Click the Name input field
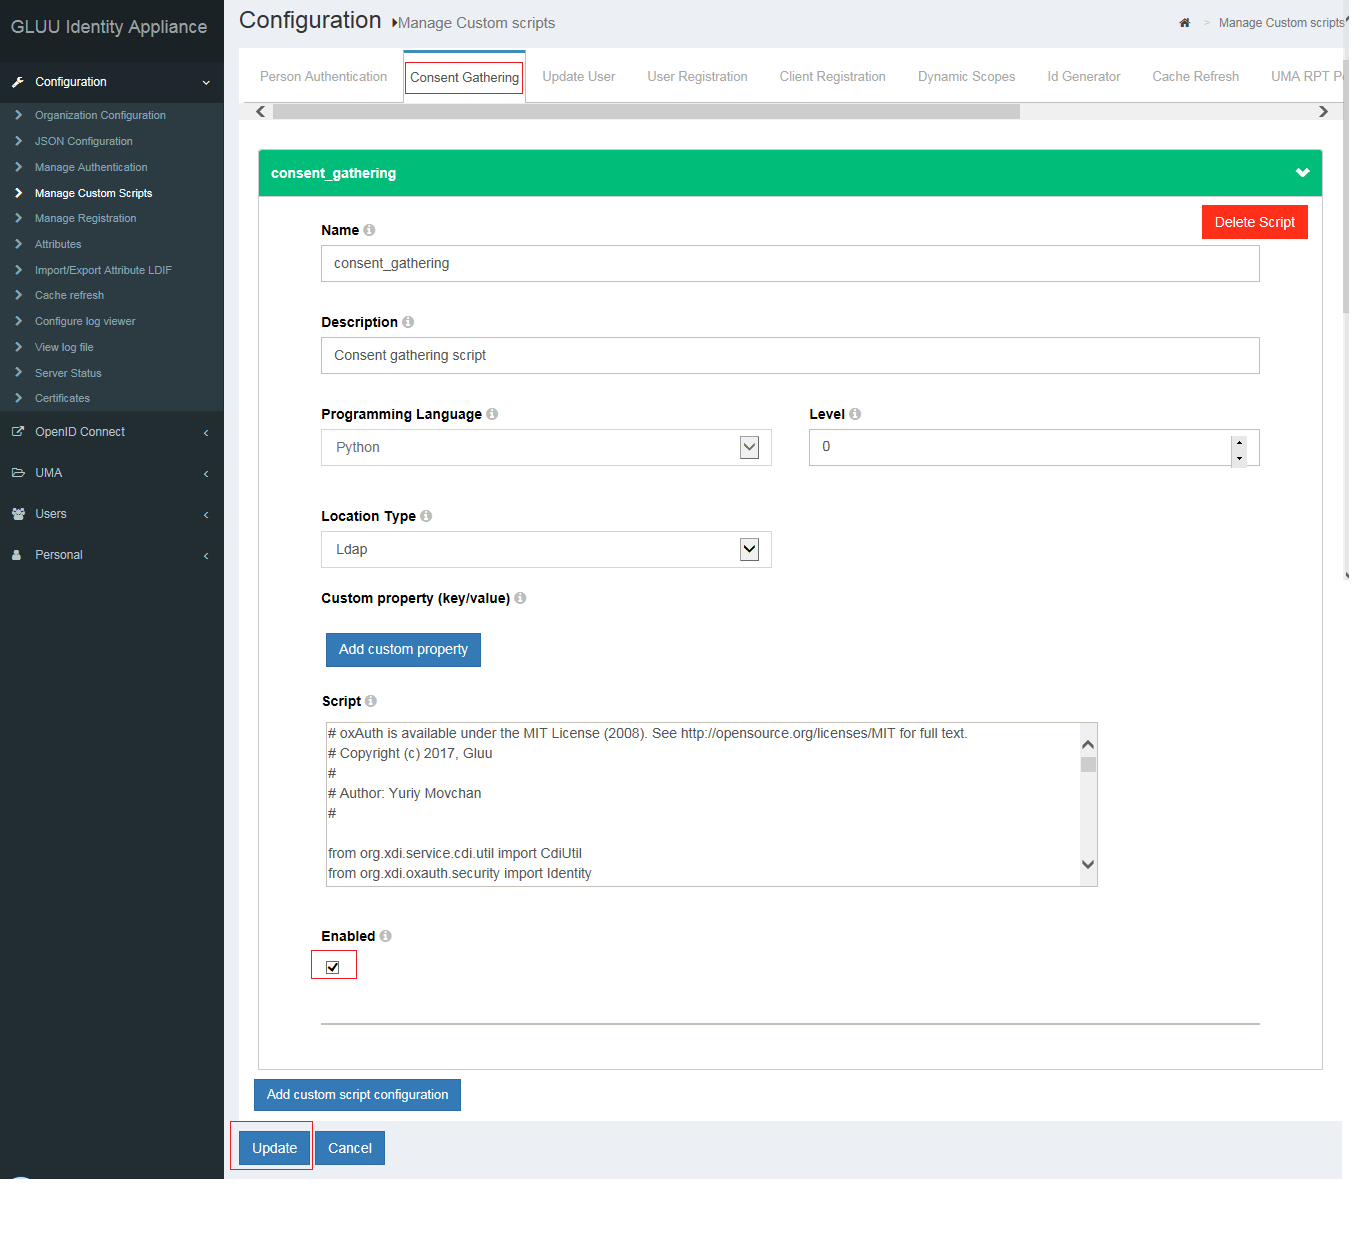1352x1248 pixels. tap(789, 264)
